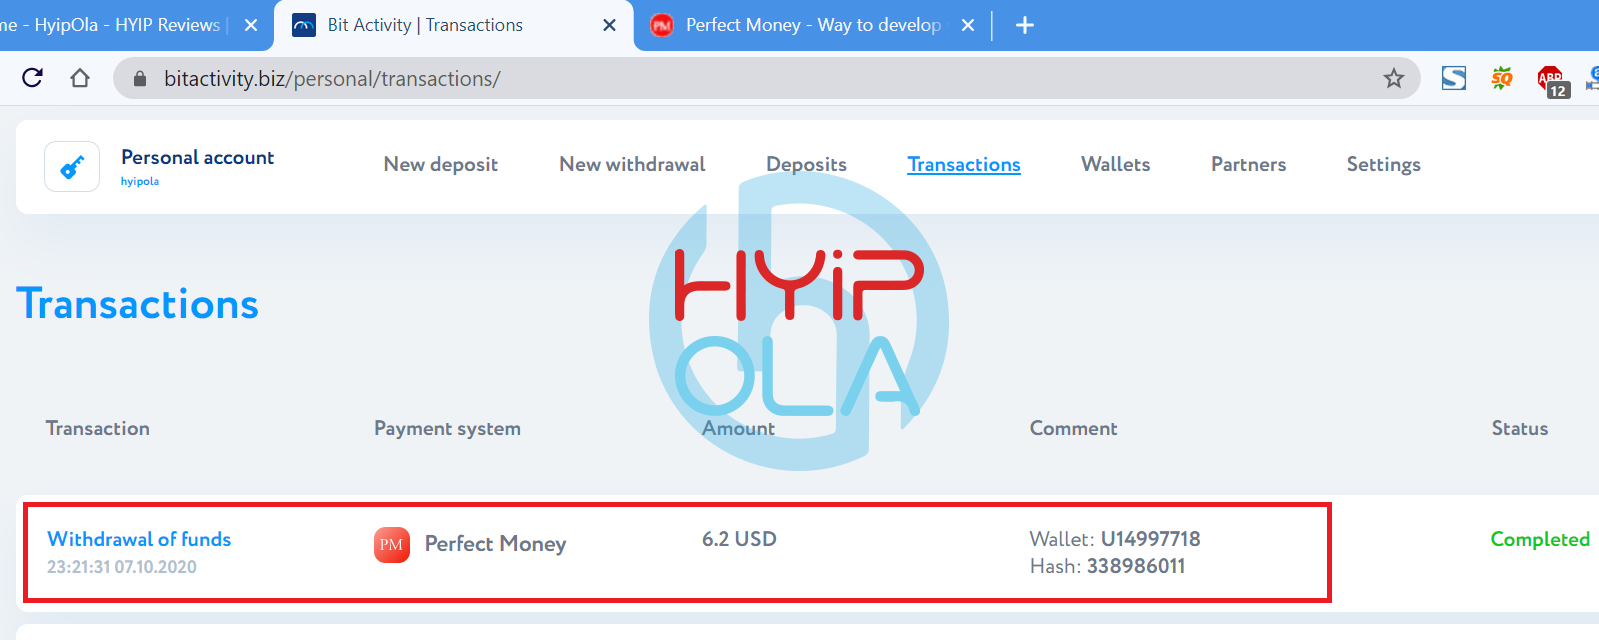The height and width of the screenshot is (640, 1599).
Task: Click the Withdrawal of funds transaction link
Action: point(139,539)
